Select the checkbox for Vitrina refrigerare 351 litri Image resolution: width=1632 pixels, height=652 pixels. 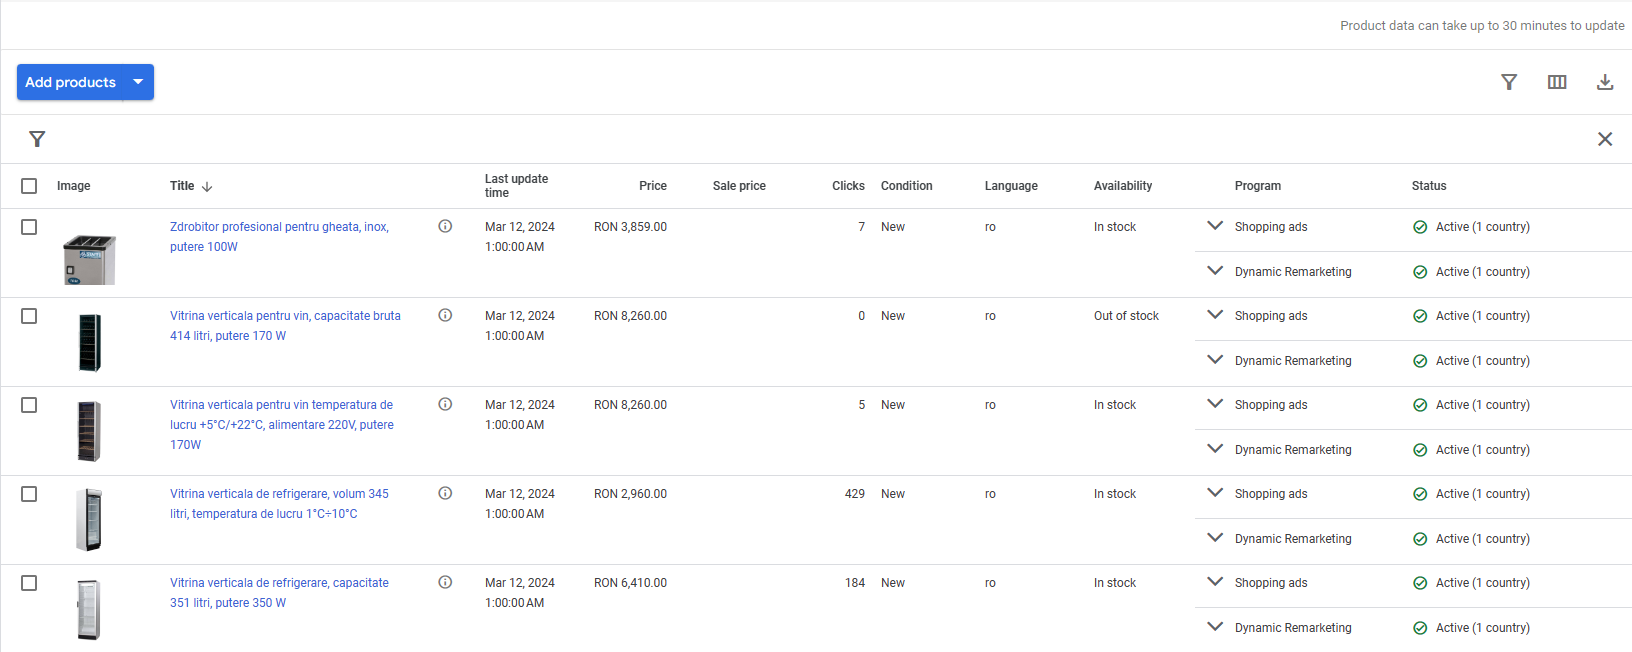[29, 583]
